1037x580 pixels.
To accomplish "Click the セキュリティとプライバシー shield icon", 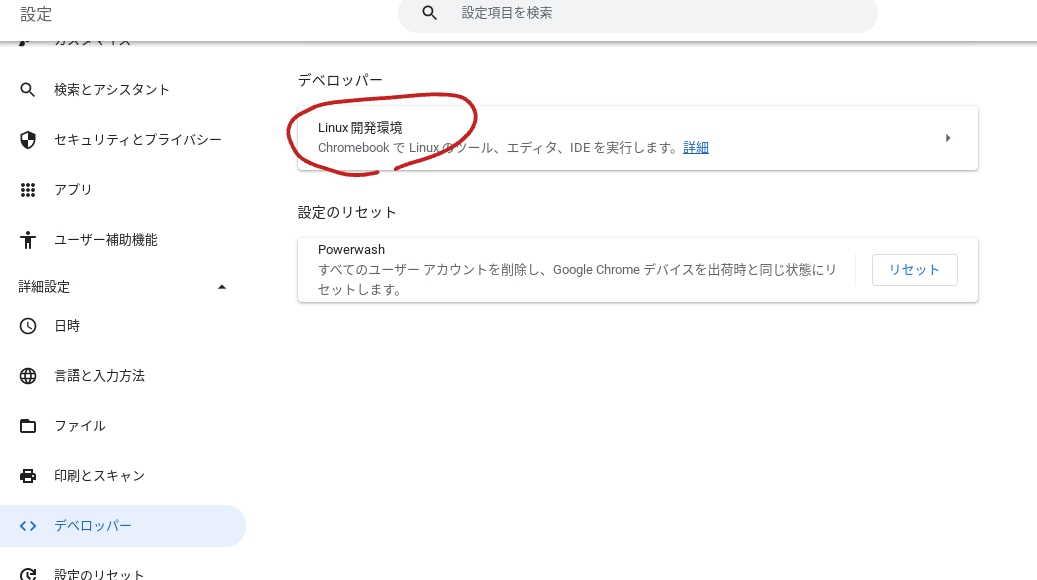I will (x=28, y=139).
